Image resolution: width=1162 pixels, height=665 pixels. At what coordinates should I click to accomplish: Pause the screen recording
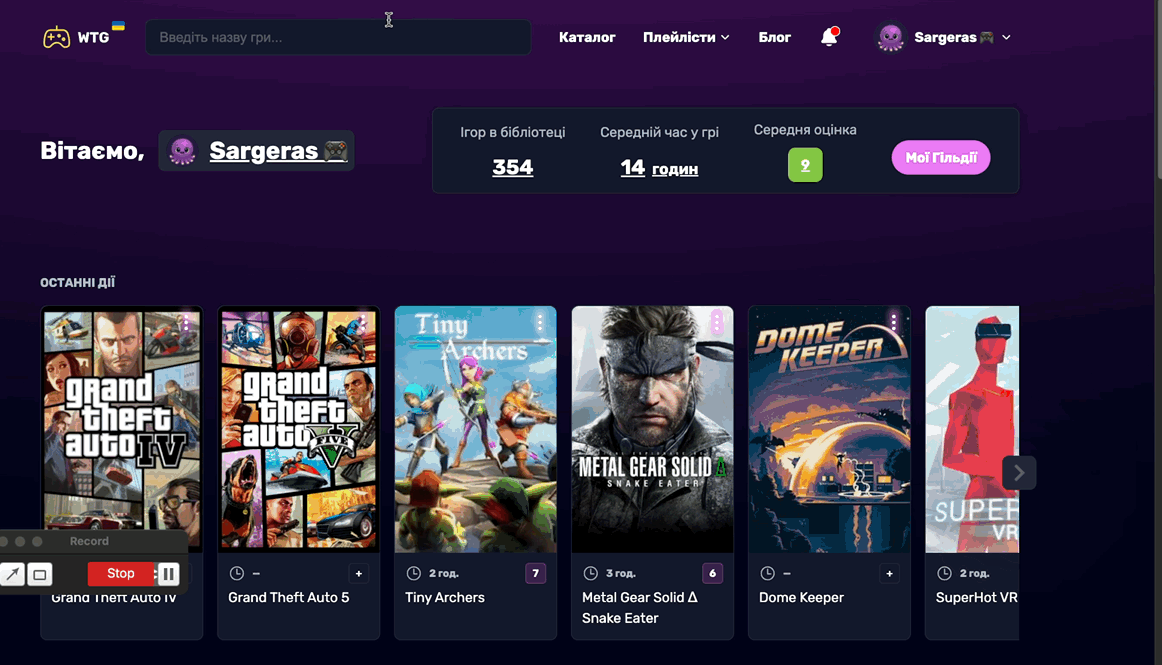pyautogui.click(x=169, y=574)
